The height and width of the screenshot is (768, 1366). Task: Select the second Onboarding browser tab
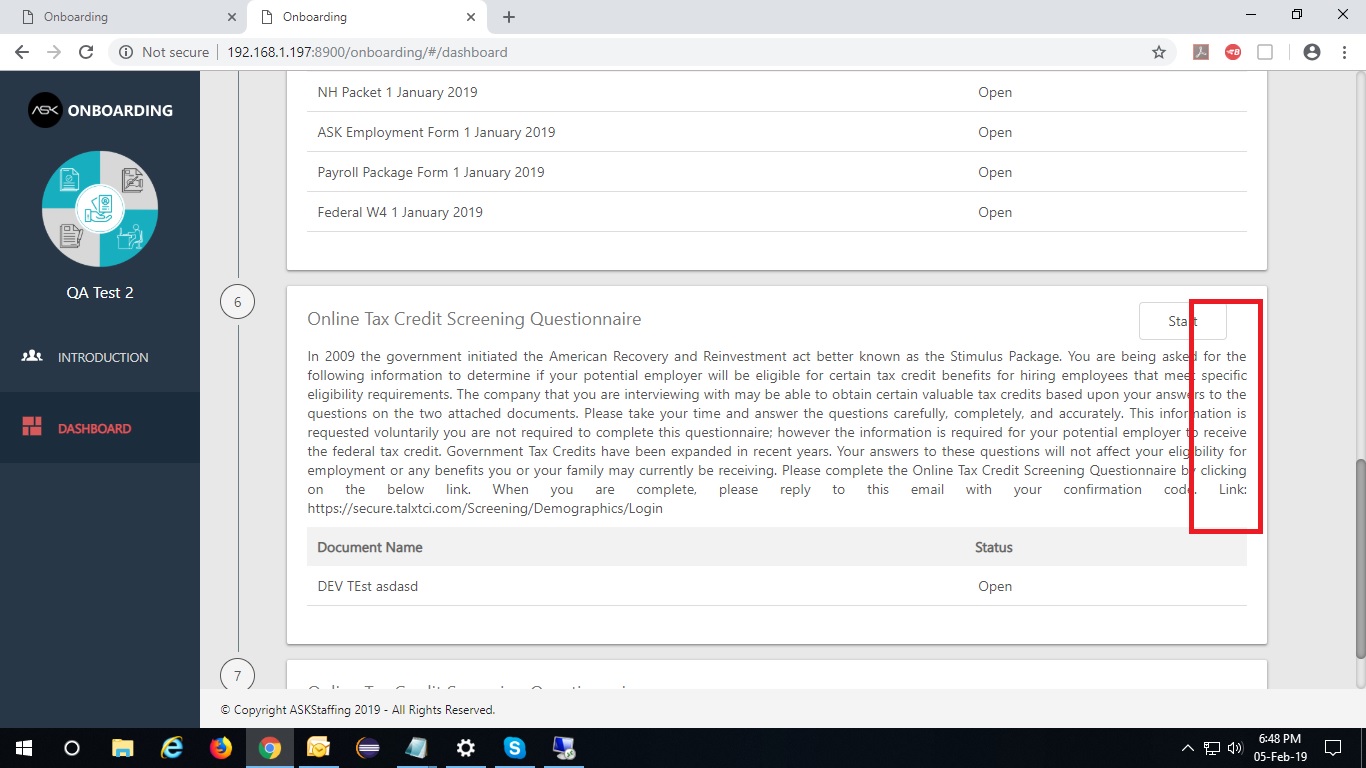pos(365,17)
